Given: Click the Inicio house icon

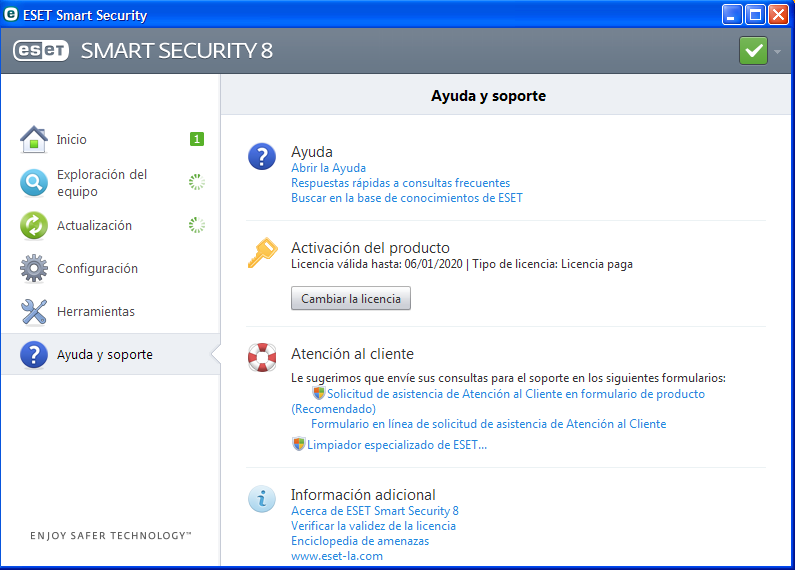Looking at the screenshot, I should 34,139.
